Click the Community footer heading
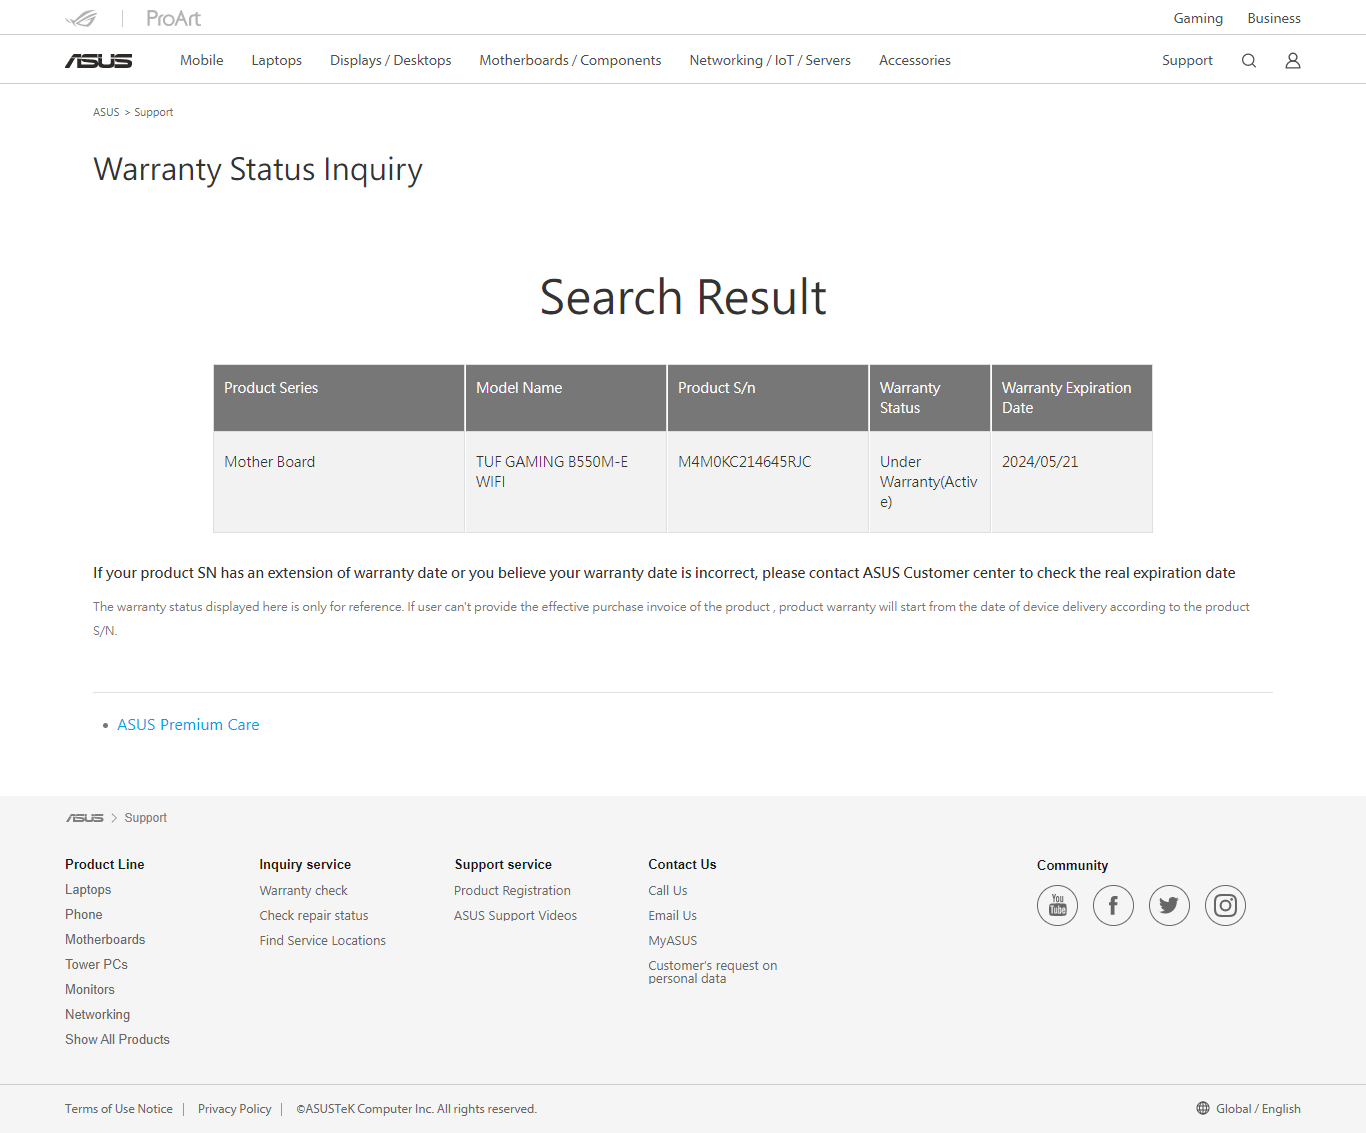 pos(1072,866)
